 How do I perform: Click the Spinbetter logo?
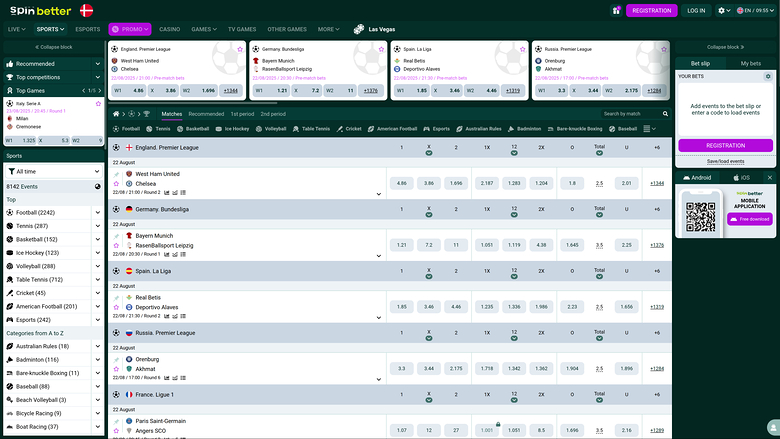pyautogui.click(x=41, y=10)
